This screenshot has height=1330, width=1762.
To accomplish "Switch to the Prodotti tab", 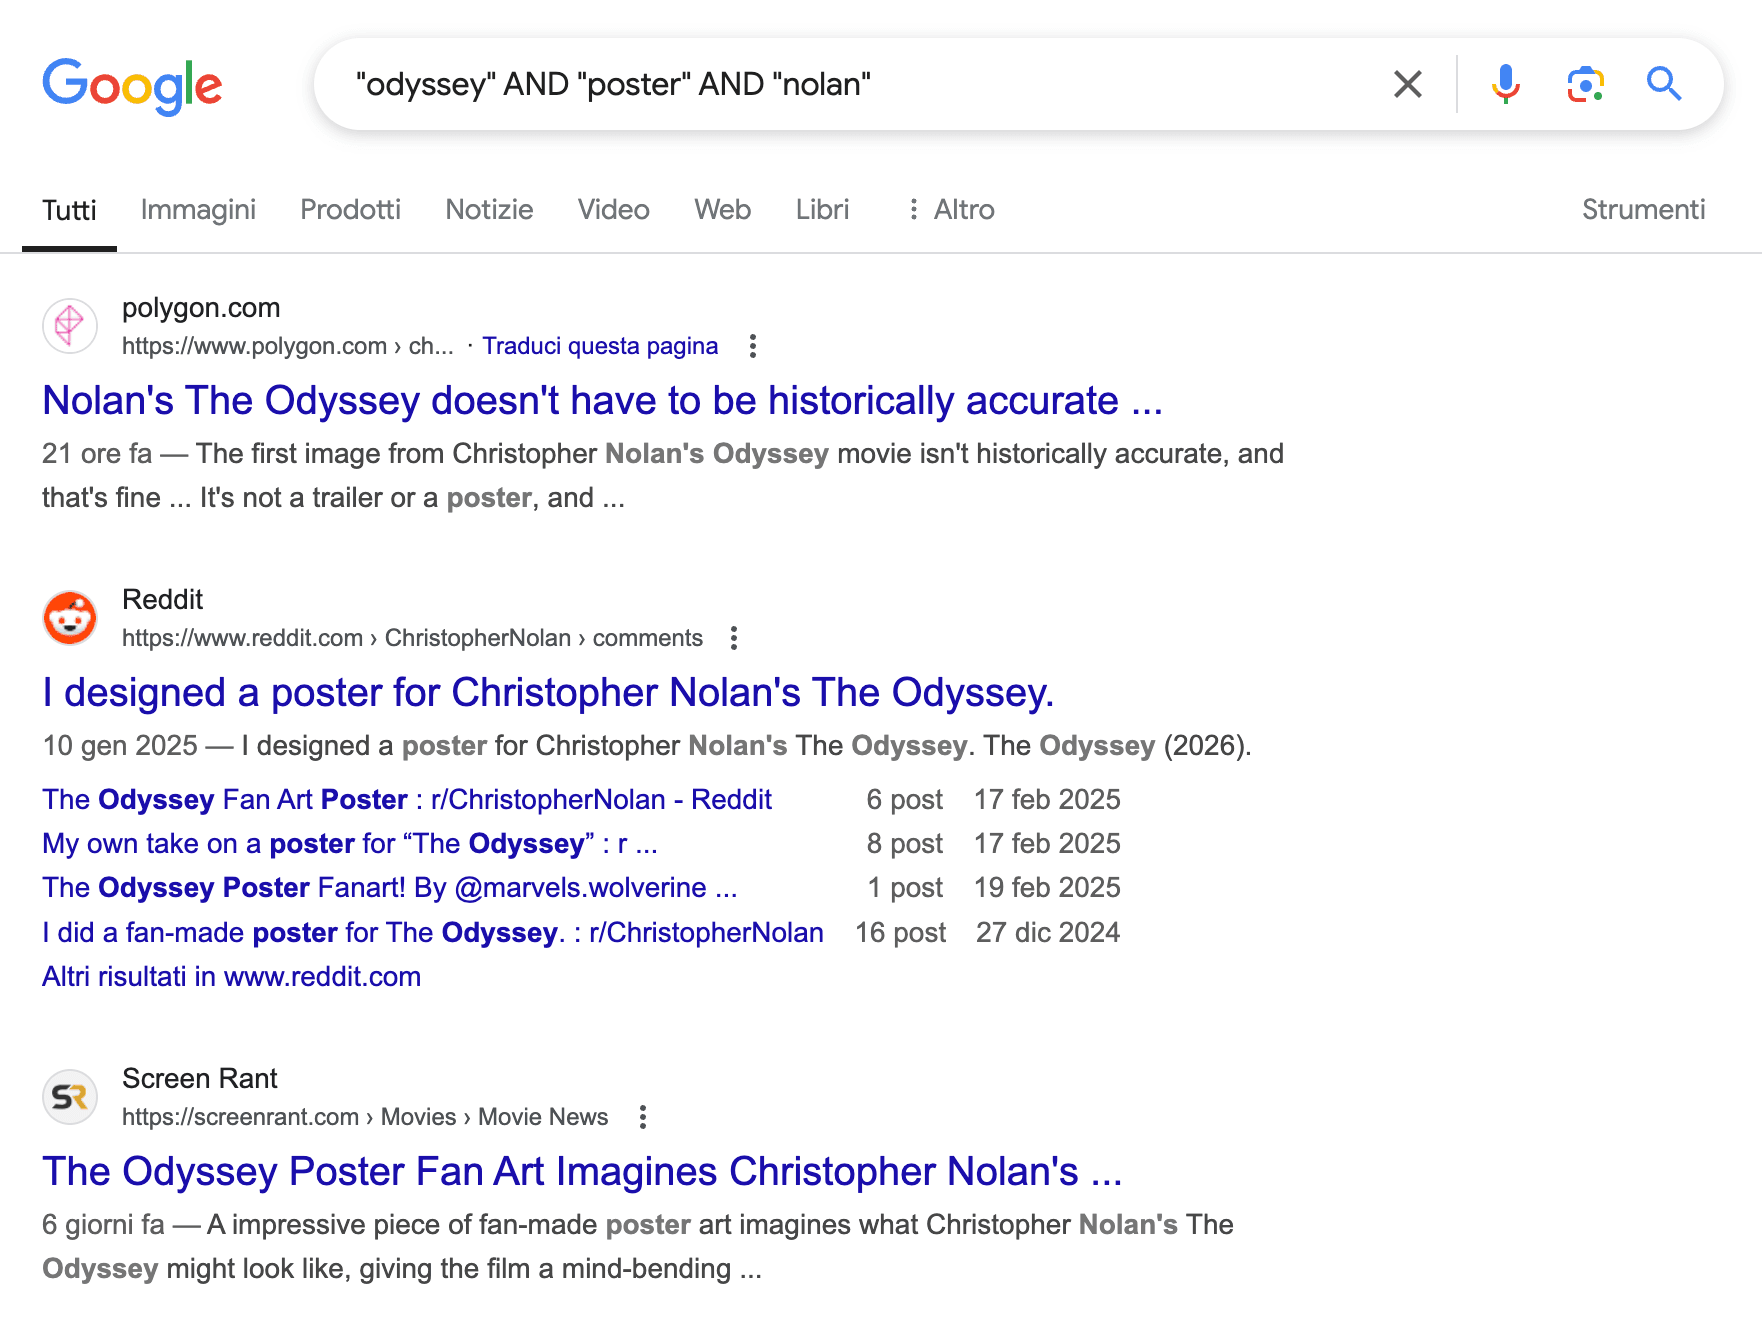I will (350, 210).
